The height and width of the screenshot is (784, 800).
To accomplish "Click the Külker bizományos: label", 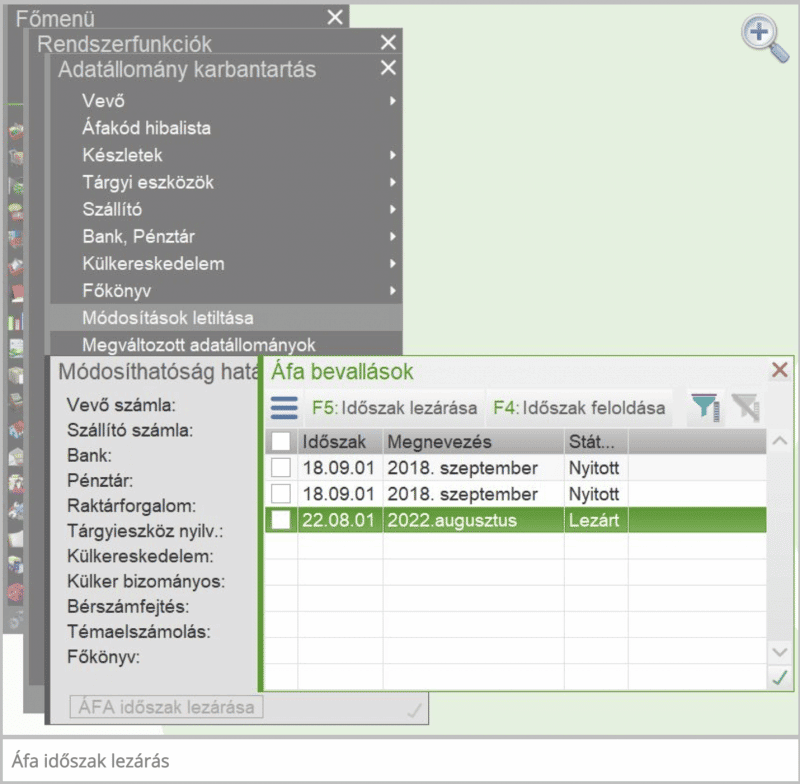I will (x=146, y=581).
